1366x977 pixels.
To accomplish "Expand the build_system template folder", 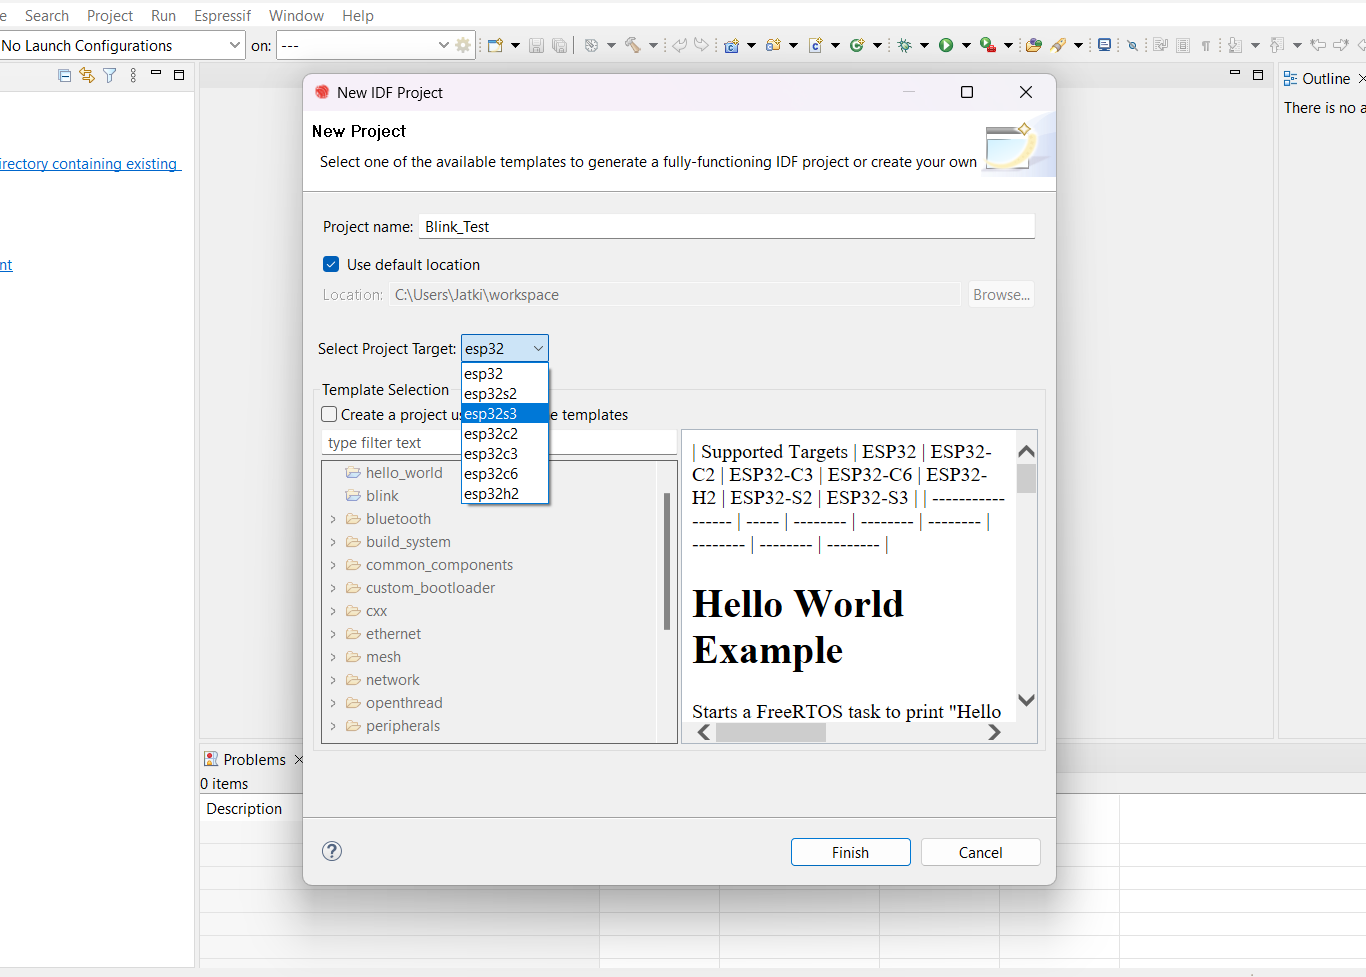I will click(x=333, y=542).
